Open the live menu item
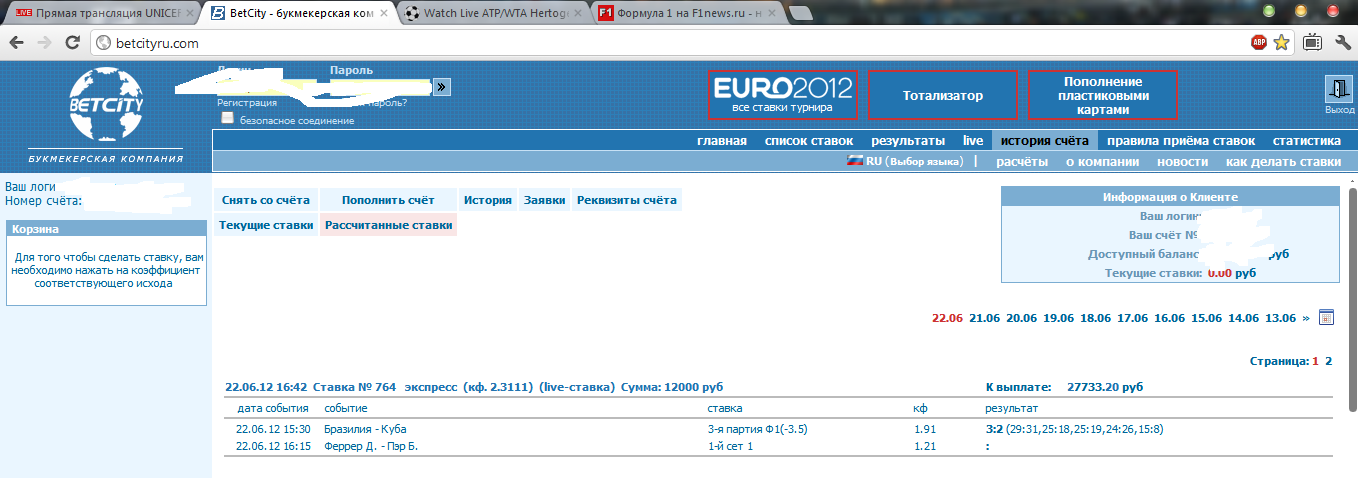The image size is (1358, 478). [973, 141]
